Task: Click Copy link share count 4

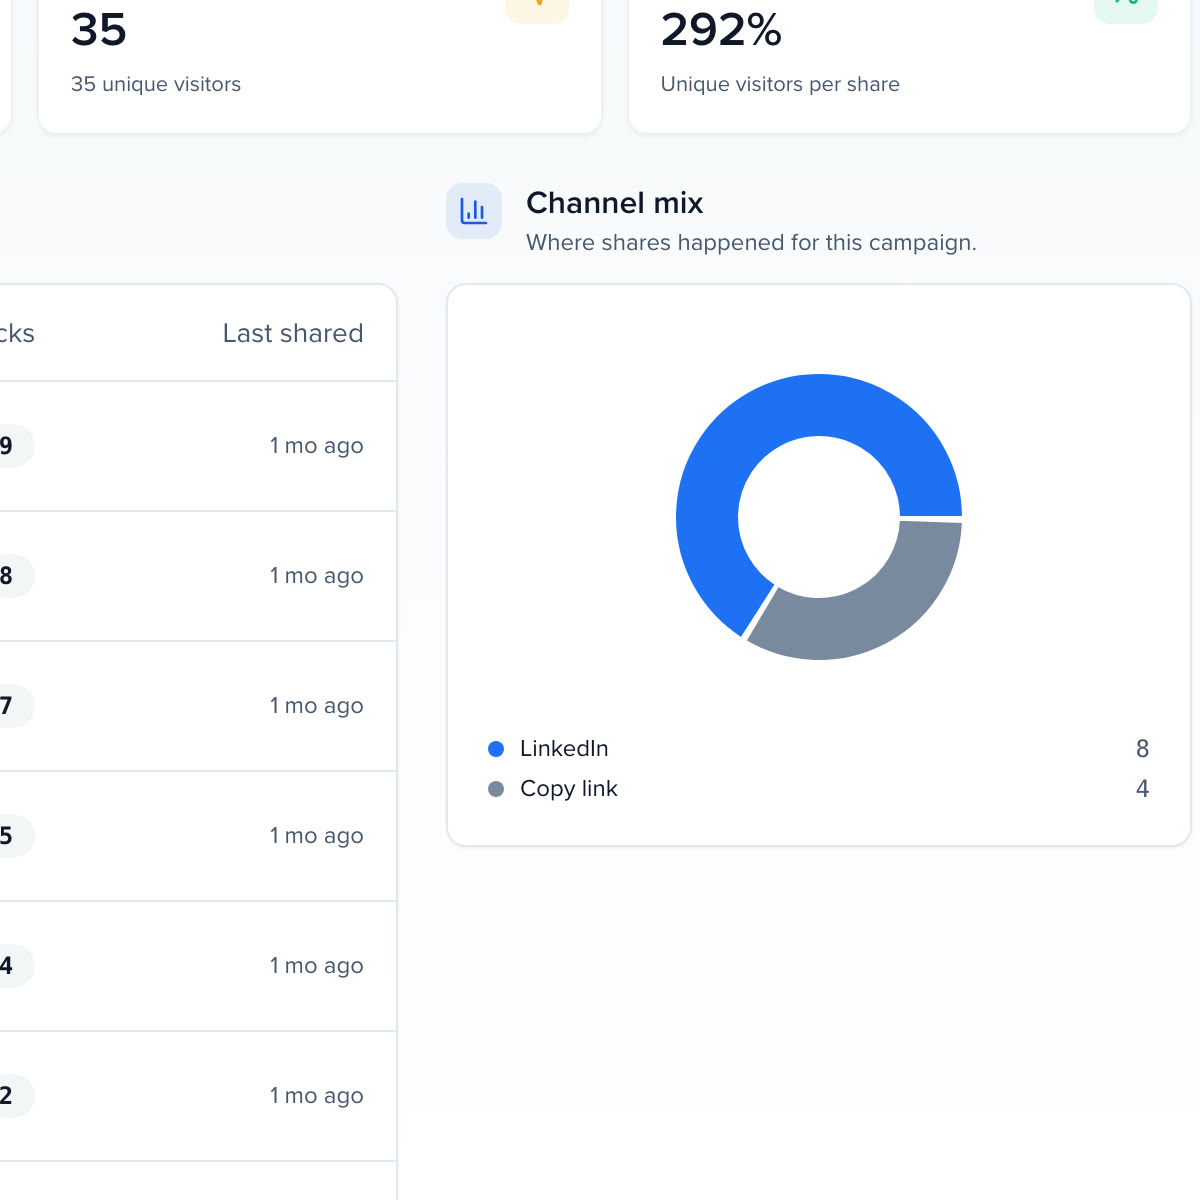Action: pos(1142,789)
